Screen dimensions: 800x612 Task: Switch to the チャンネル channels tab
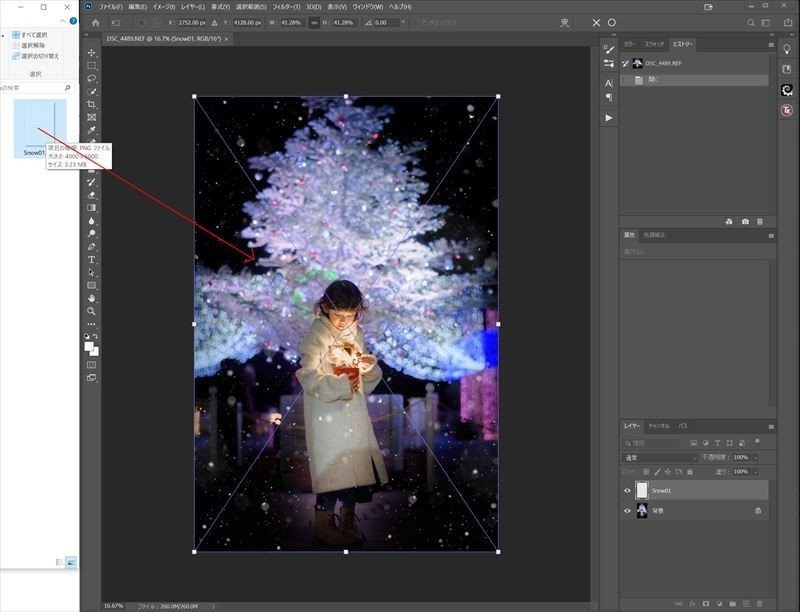pyautogui.click(x=659, y=426)
